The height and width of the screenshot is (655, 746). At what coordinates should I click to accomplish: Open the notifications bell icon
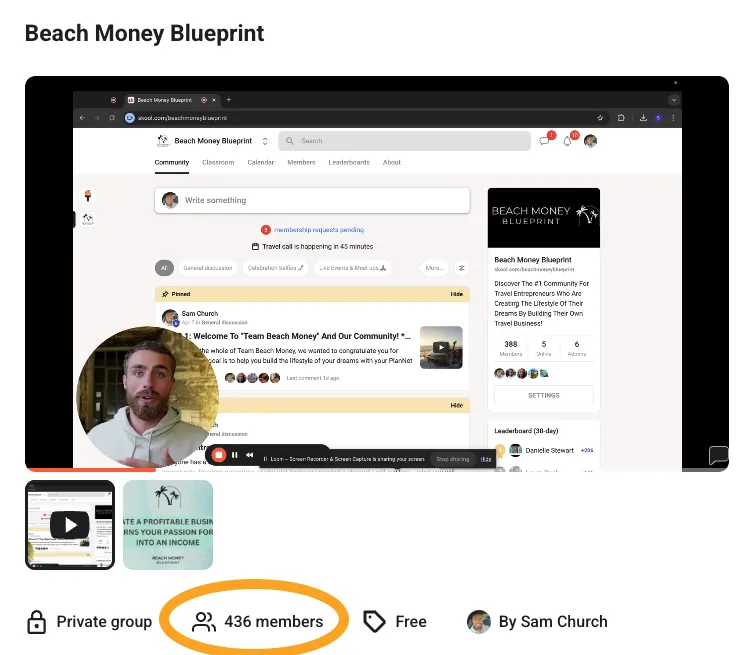click(567, 141)
